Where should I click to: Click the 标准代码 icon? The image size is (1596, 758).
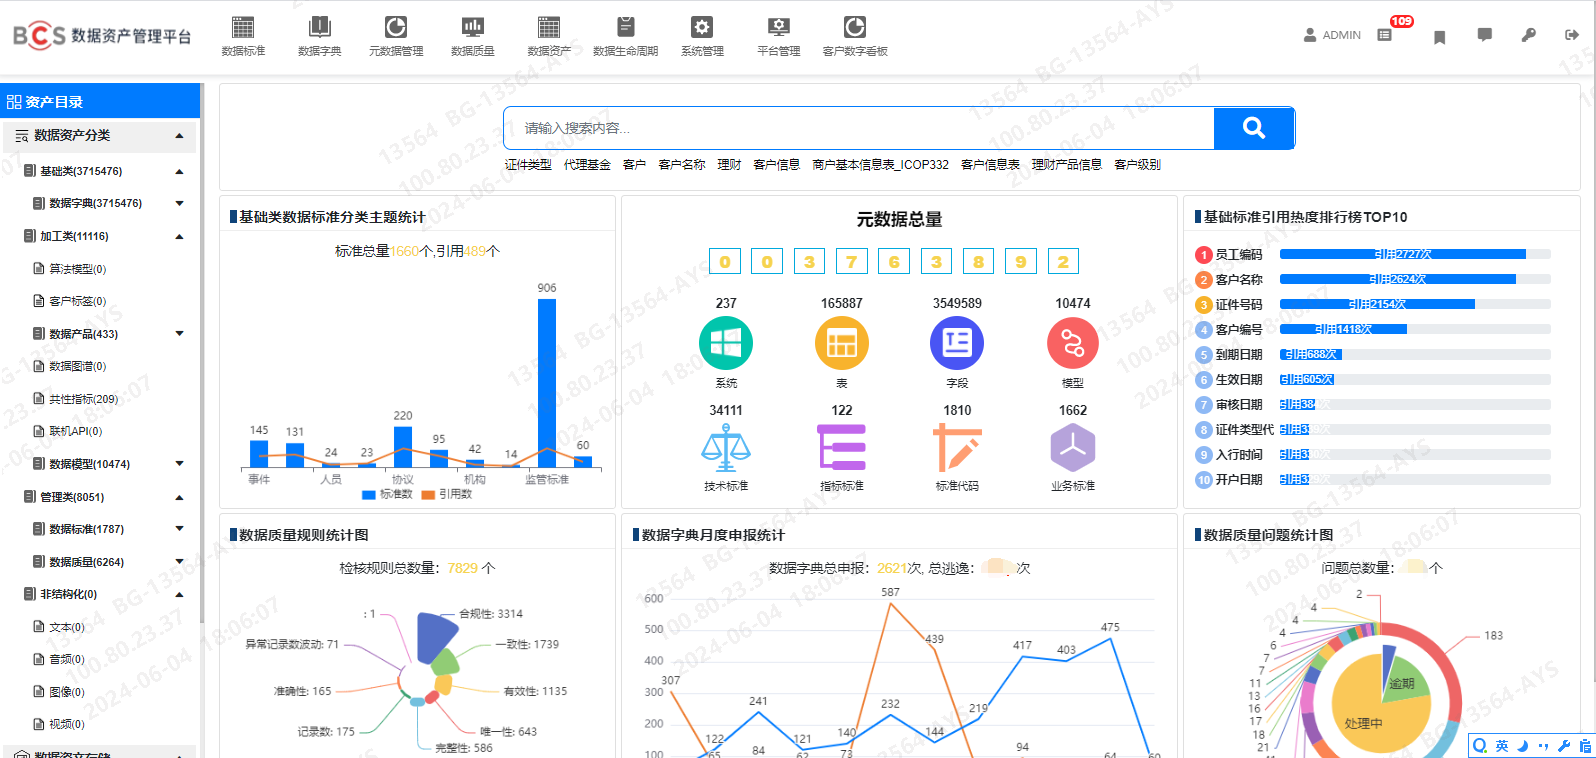point(957,448)
